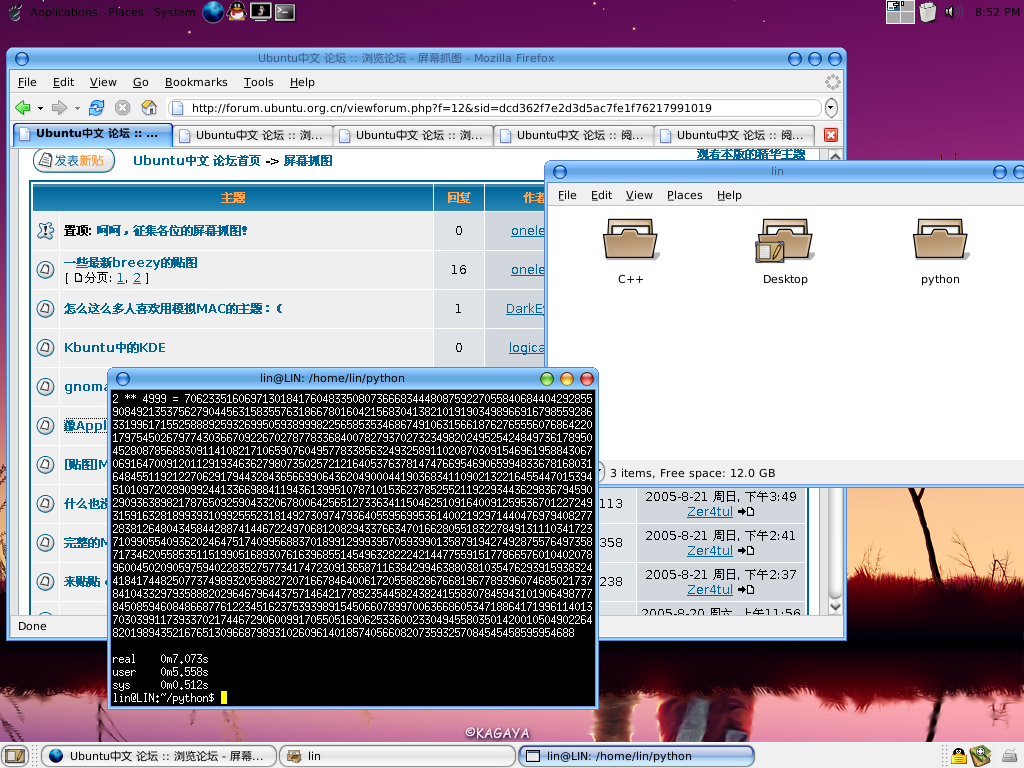1024x768 pixels.
Task: Click the status text '3 items, Free space: 12.0 GB'
Action: click(x=692, y=473)
